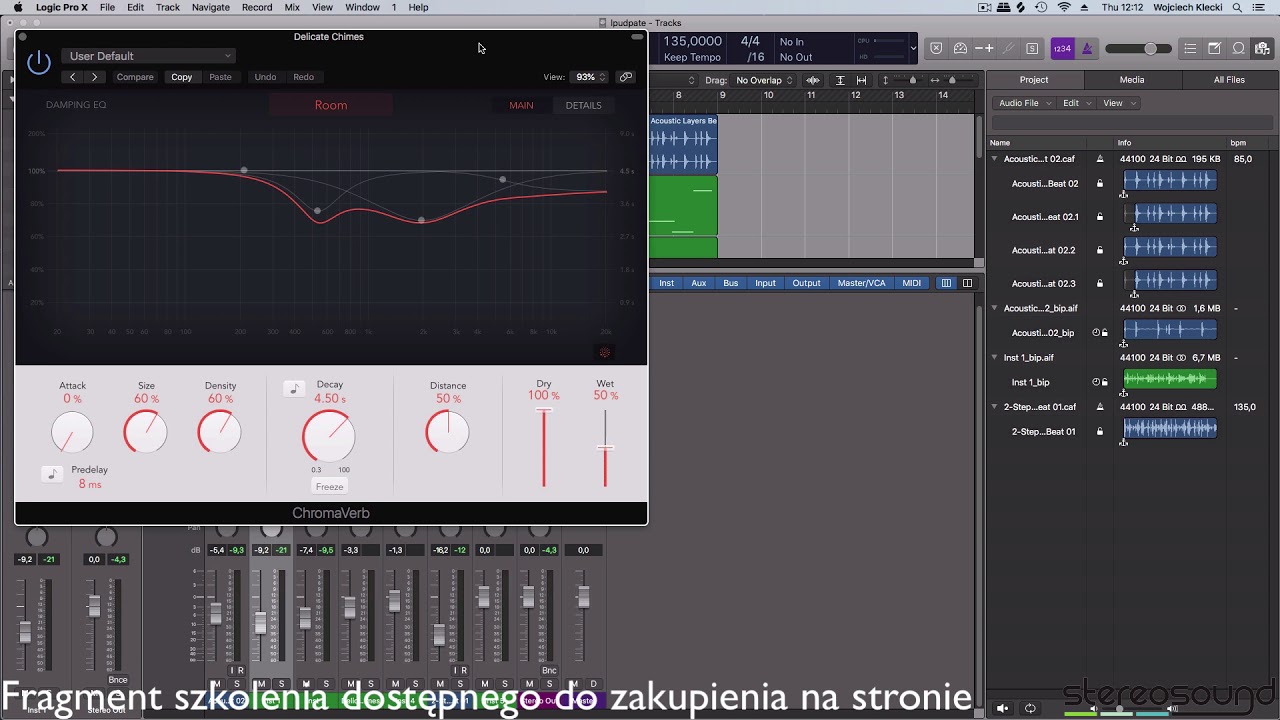
Task: Open the Audio File dropdown menu
Action: coord(1025,103)
